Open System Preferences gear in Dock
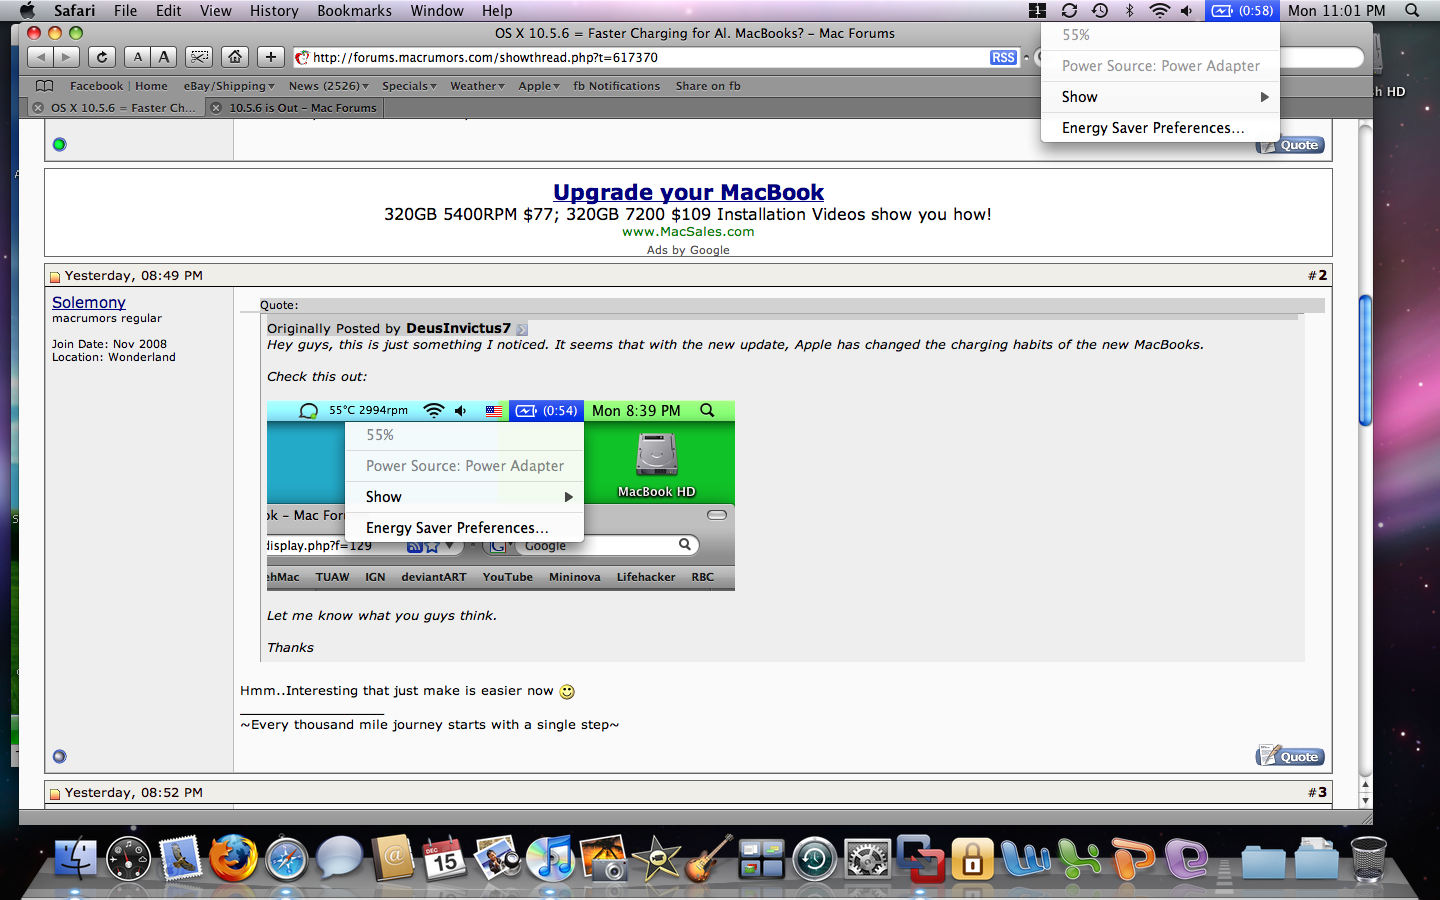1440x900 pixels. pyautogui.click(x=867, y=858)
